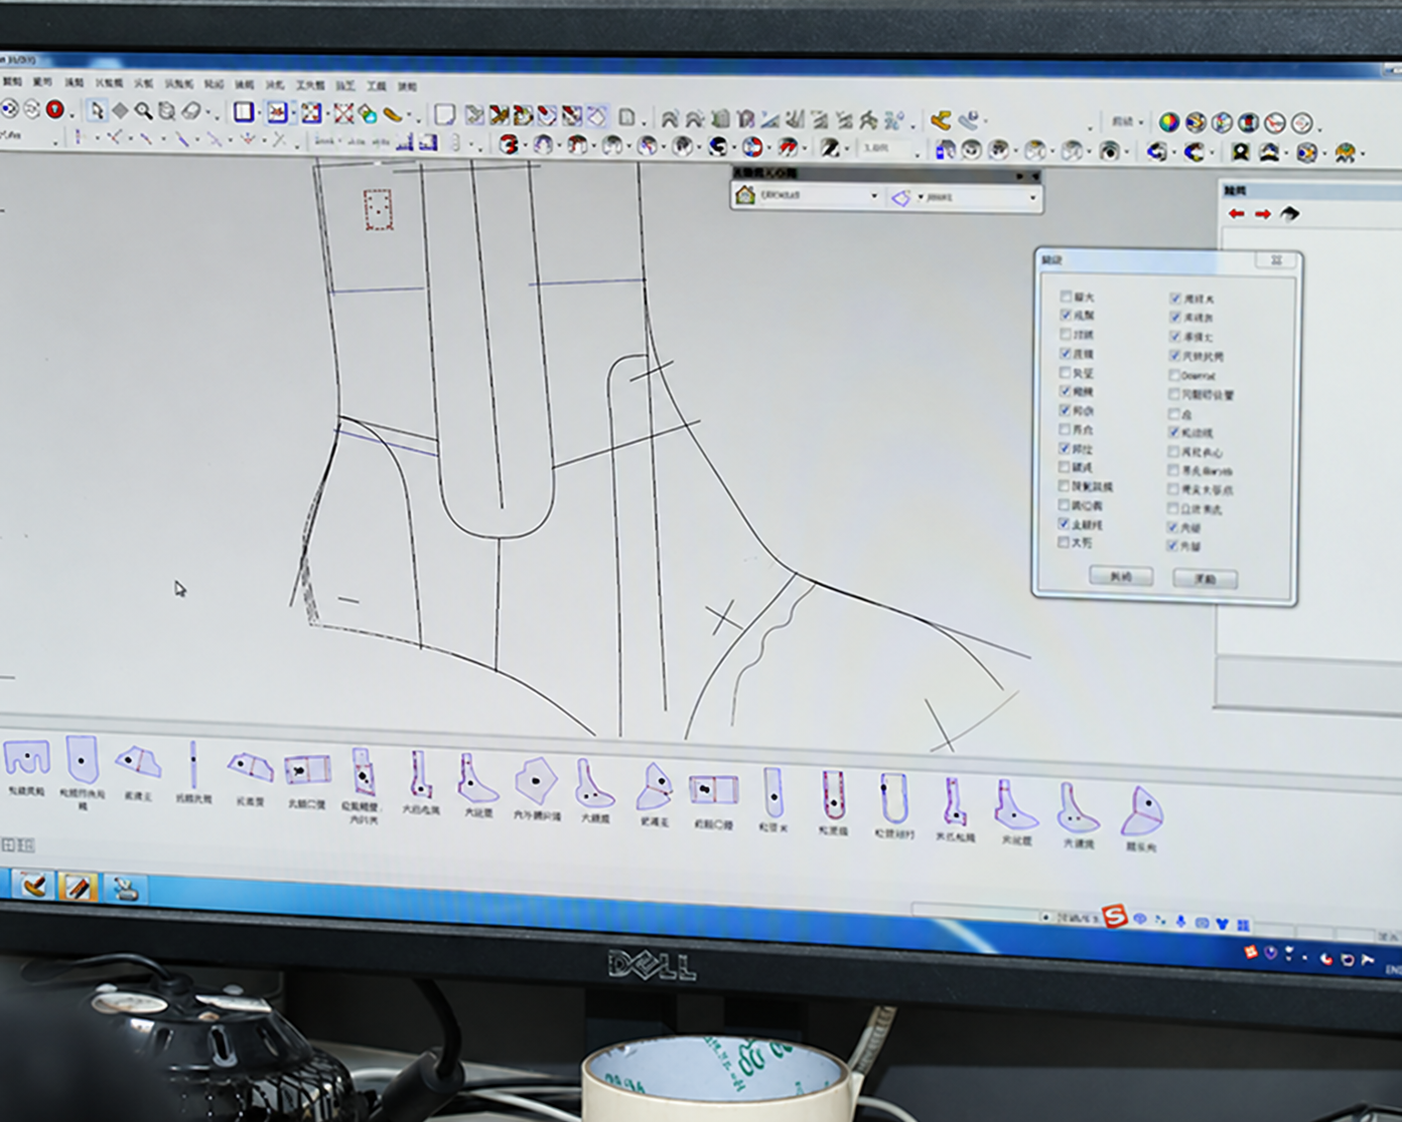Toggle the top checkbox in dialog's left column
1402x1122 pixels.
[1066, 296]
